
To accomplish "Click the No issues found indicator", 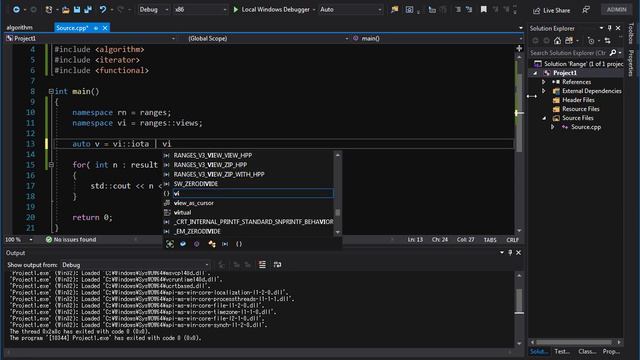I will point(71,240).
